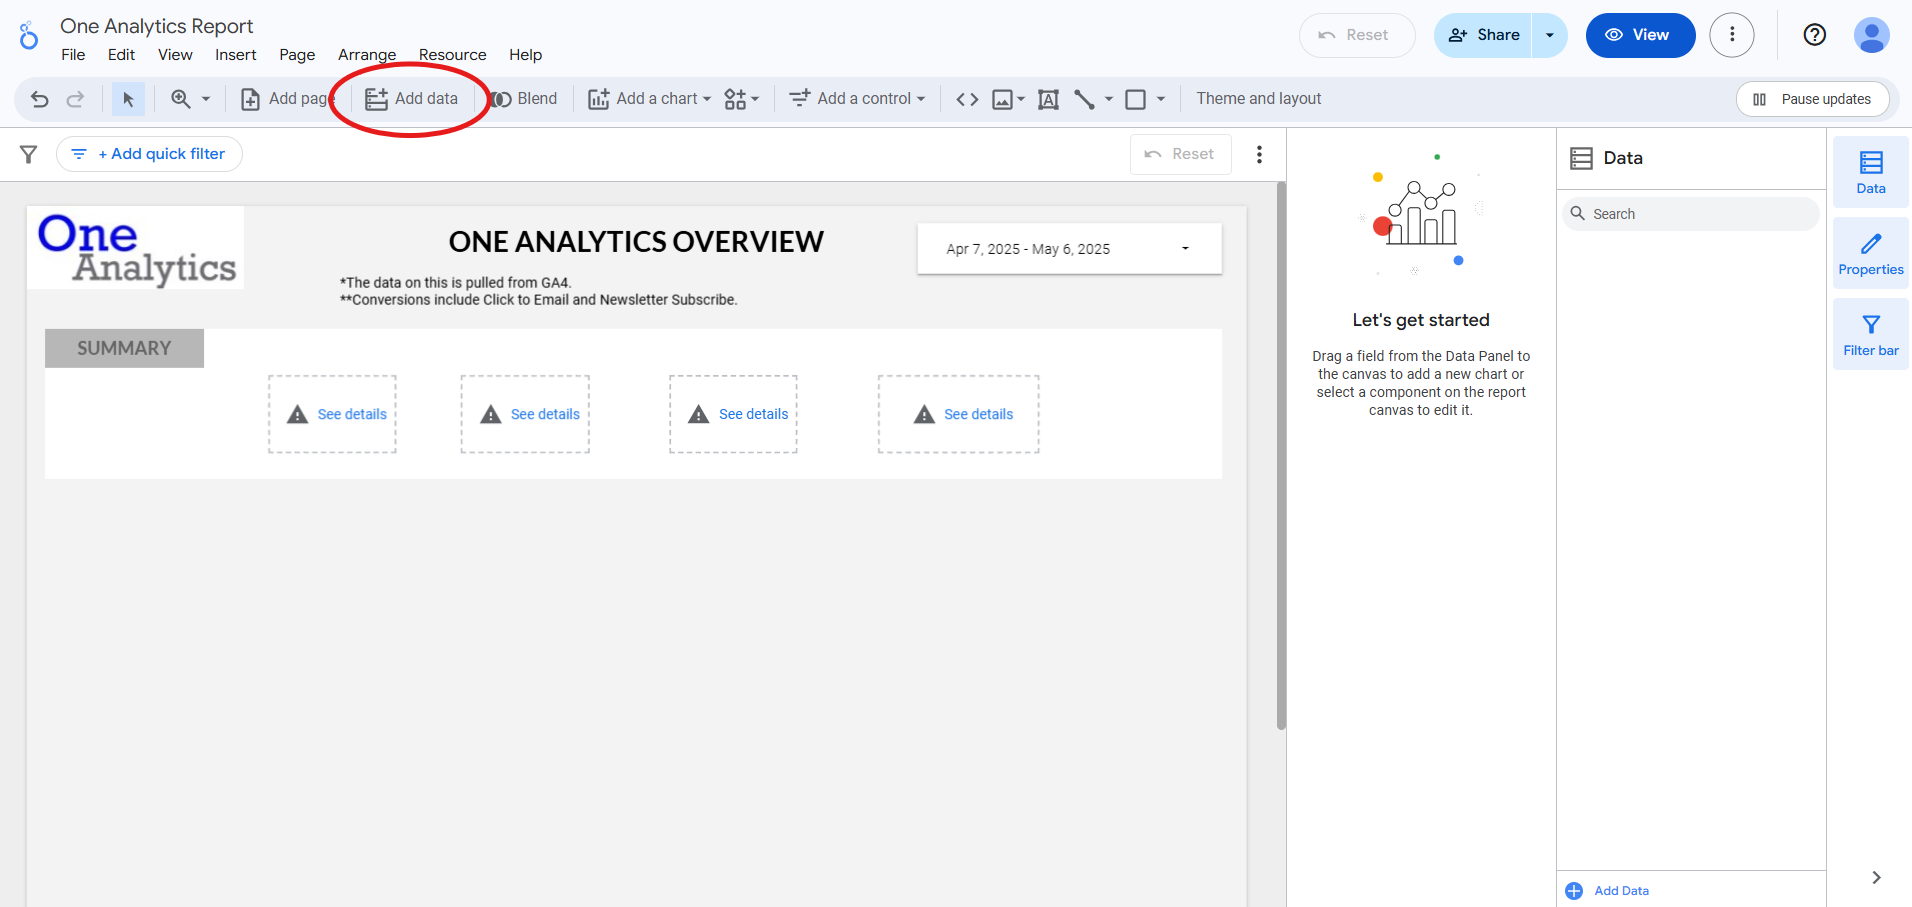Rename the report title One Analytics Report
The image size is (1912, 907).
[x=157, y=26]
